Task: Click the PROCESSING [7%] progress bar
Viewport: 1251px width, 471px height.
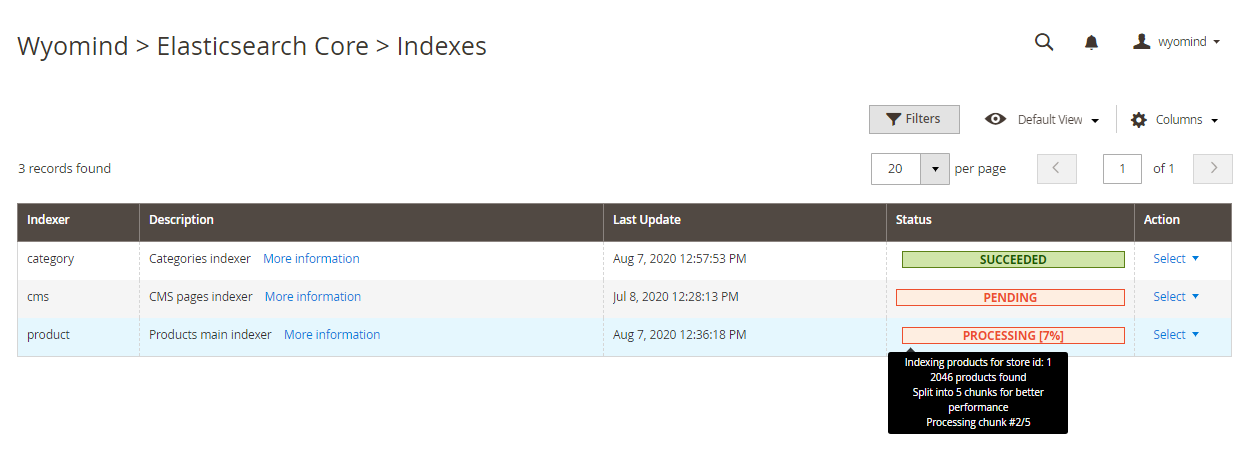Action: click(x=1013, y=335)
